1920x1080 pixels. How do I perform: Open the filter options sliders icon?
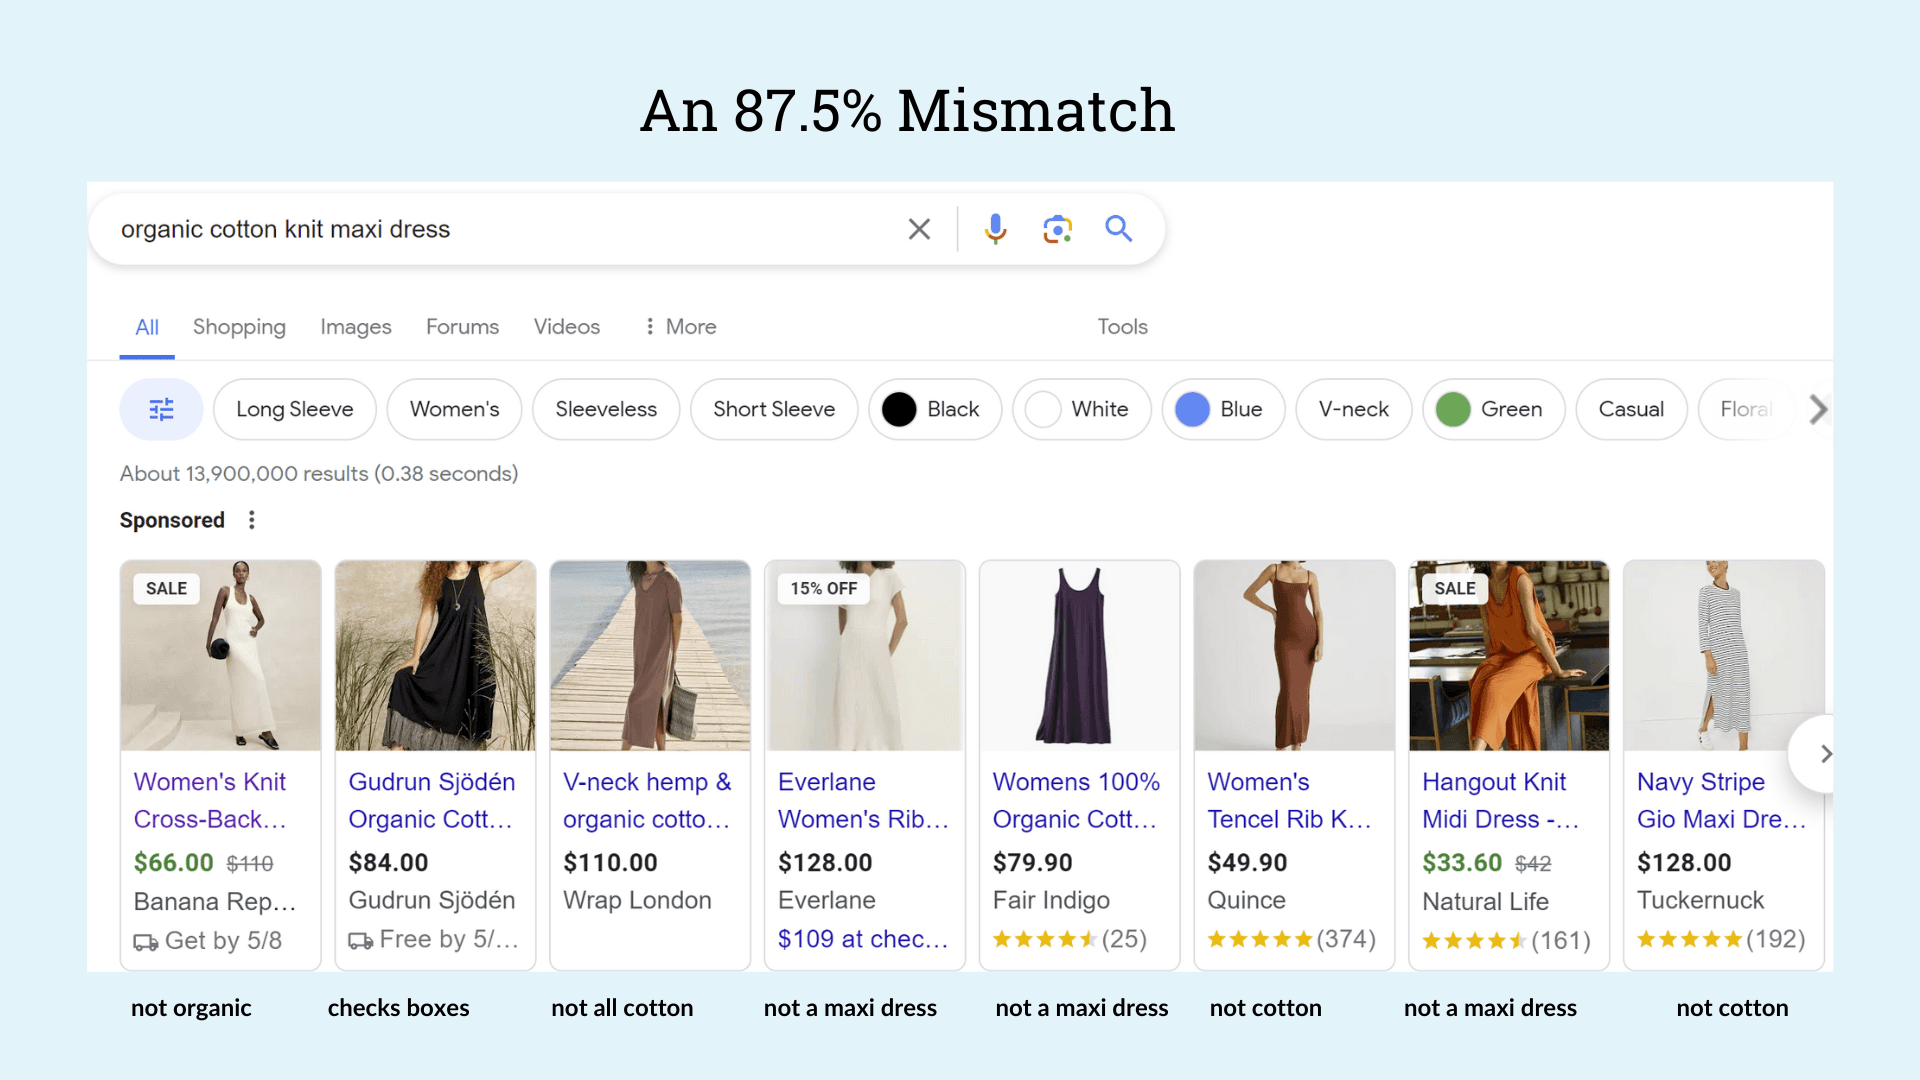161,409
